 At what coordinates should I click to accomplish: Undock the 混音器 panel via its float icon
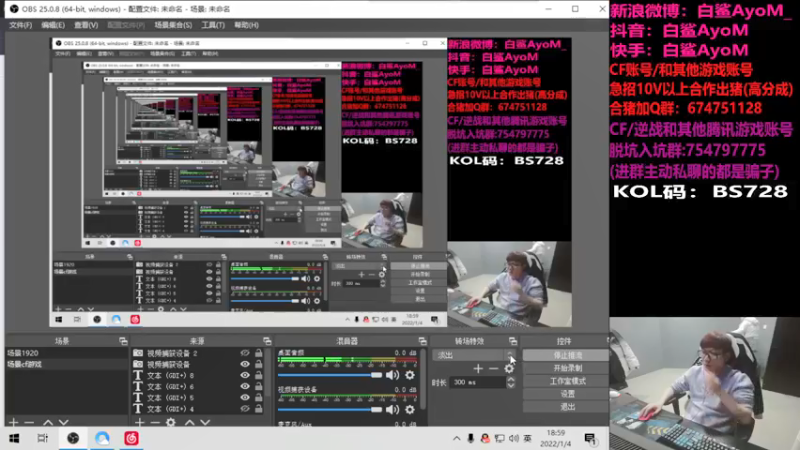click(x=422, y=341)
